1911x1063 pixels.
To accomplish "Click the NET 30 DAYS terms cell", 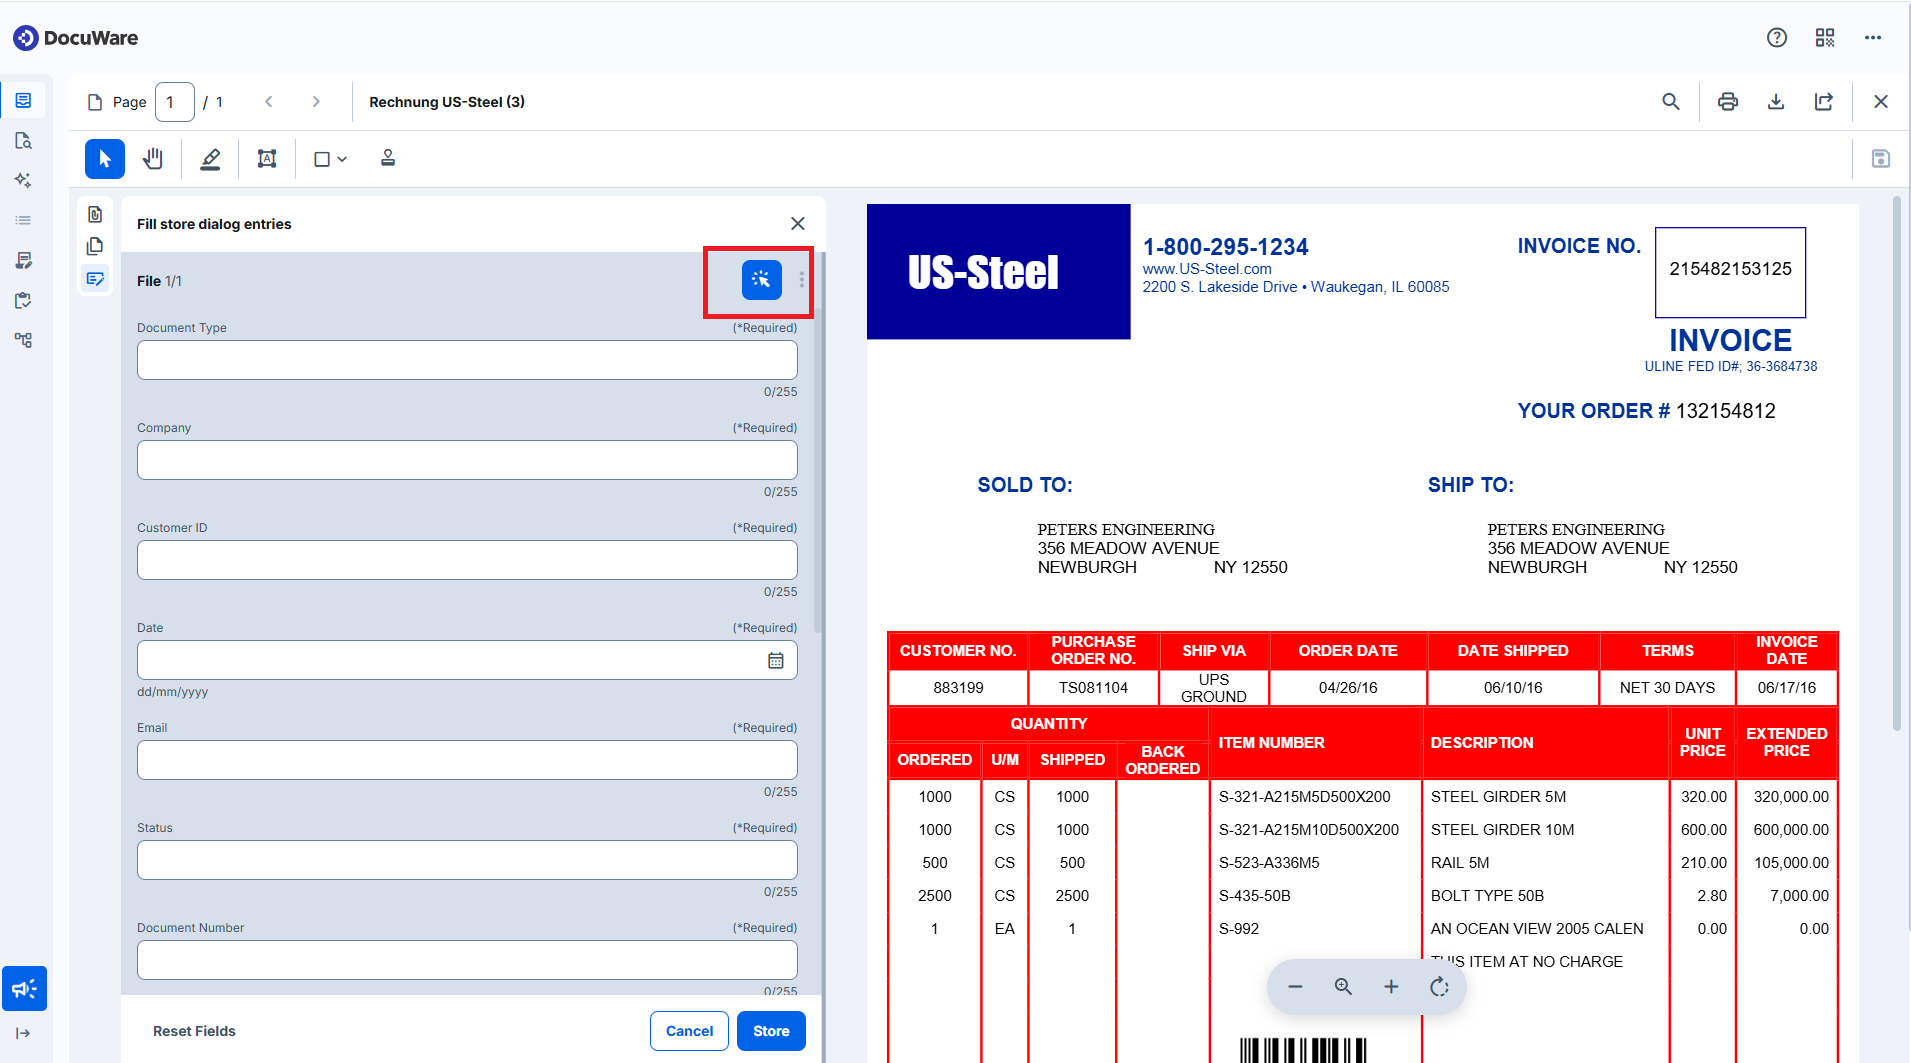I will [x=1667, y=688].
